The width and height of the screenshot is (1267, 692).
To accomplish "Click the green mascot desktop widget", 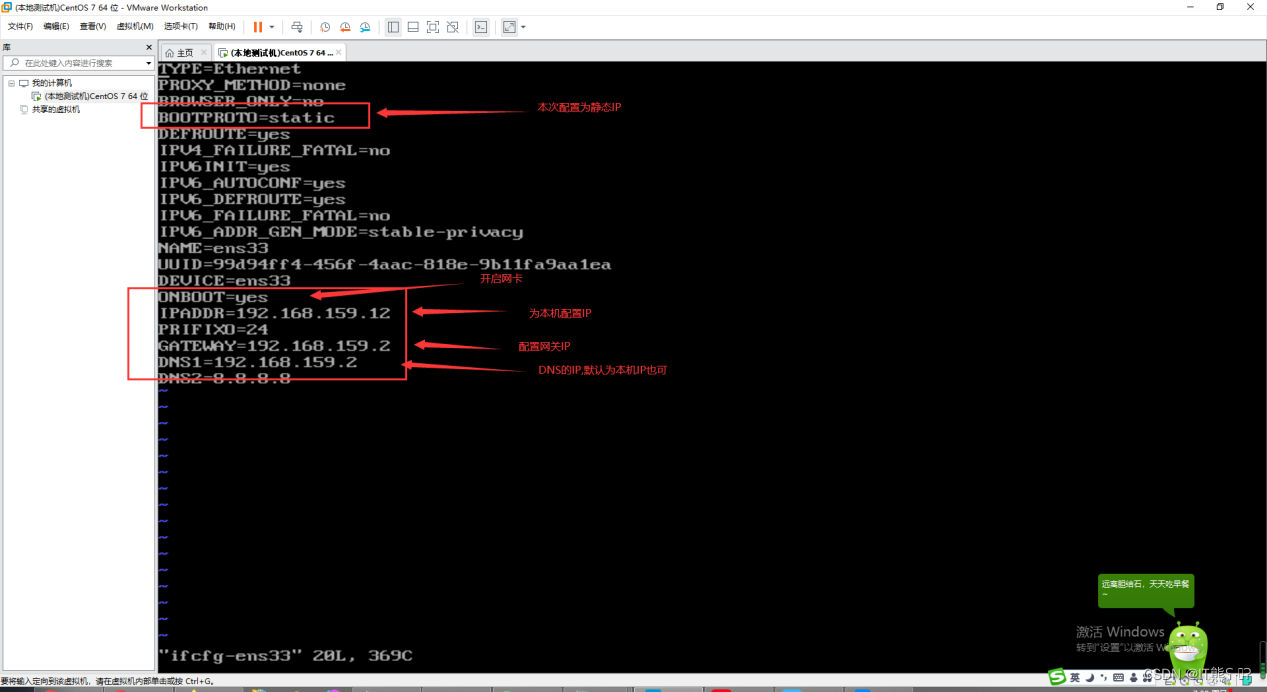I will tap(1187, 647).
